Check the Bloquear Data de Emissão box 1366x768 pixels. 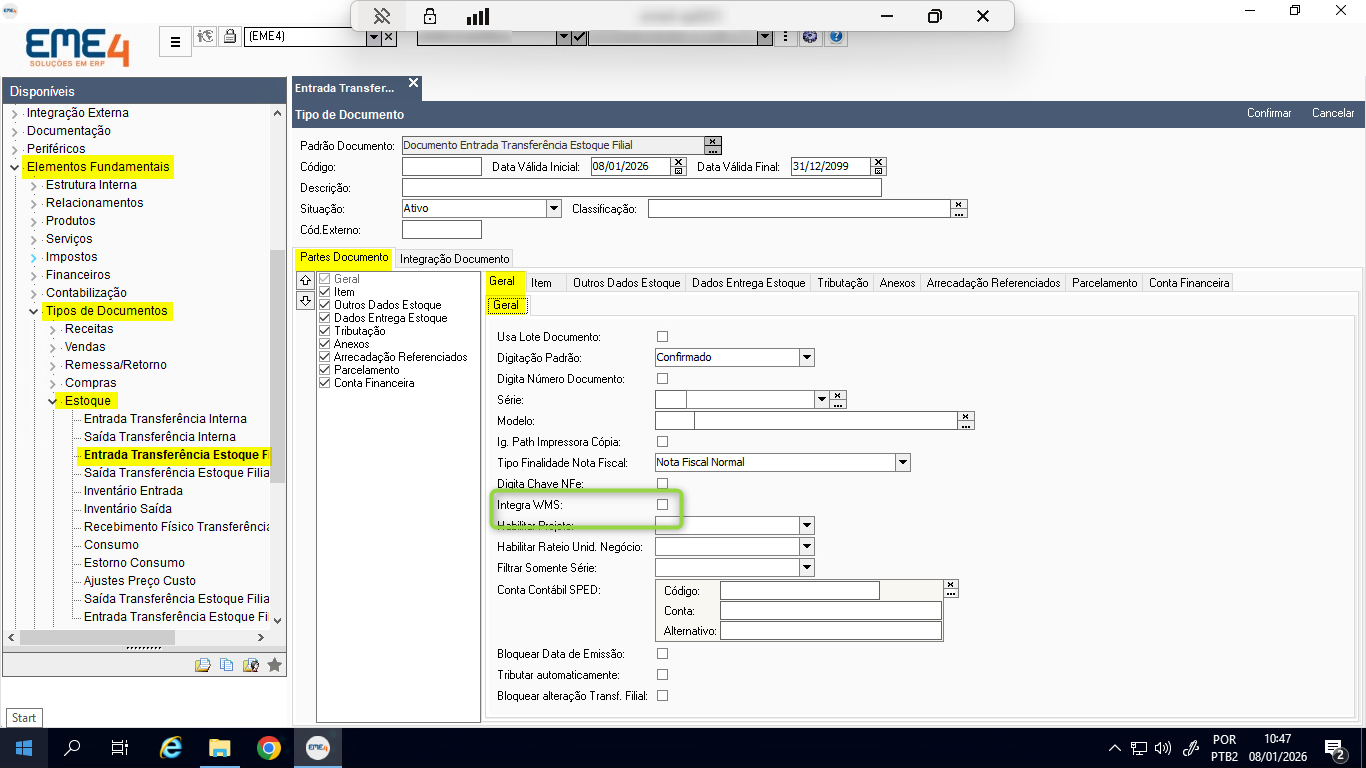662,654
